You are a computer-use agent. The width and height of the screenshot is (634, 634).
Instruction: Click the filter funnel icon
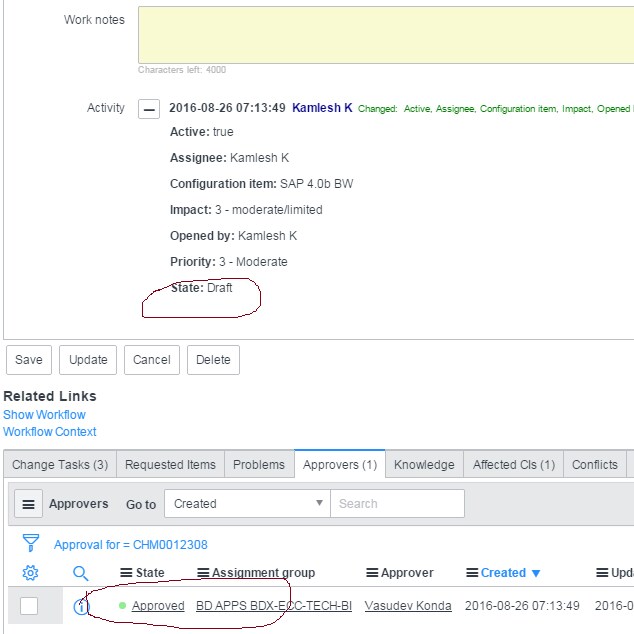click(31, 543)
